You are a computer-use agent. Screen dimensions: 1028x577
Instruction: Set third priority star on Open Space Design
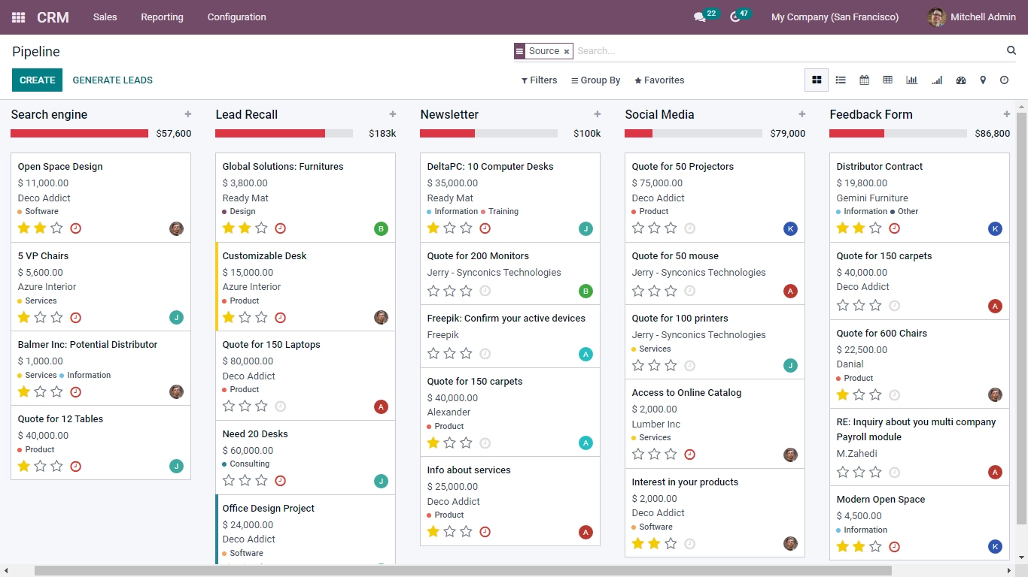(x=57, y=228)
